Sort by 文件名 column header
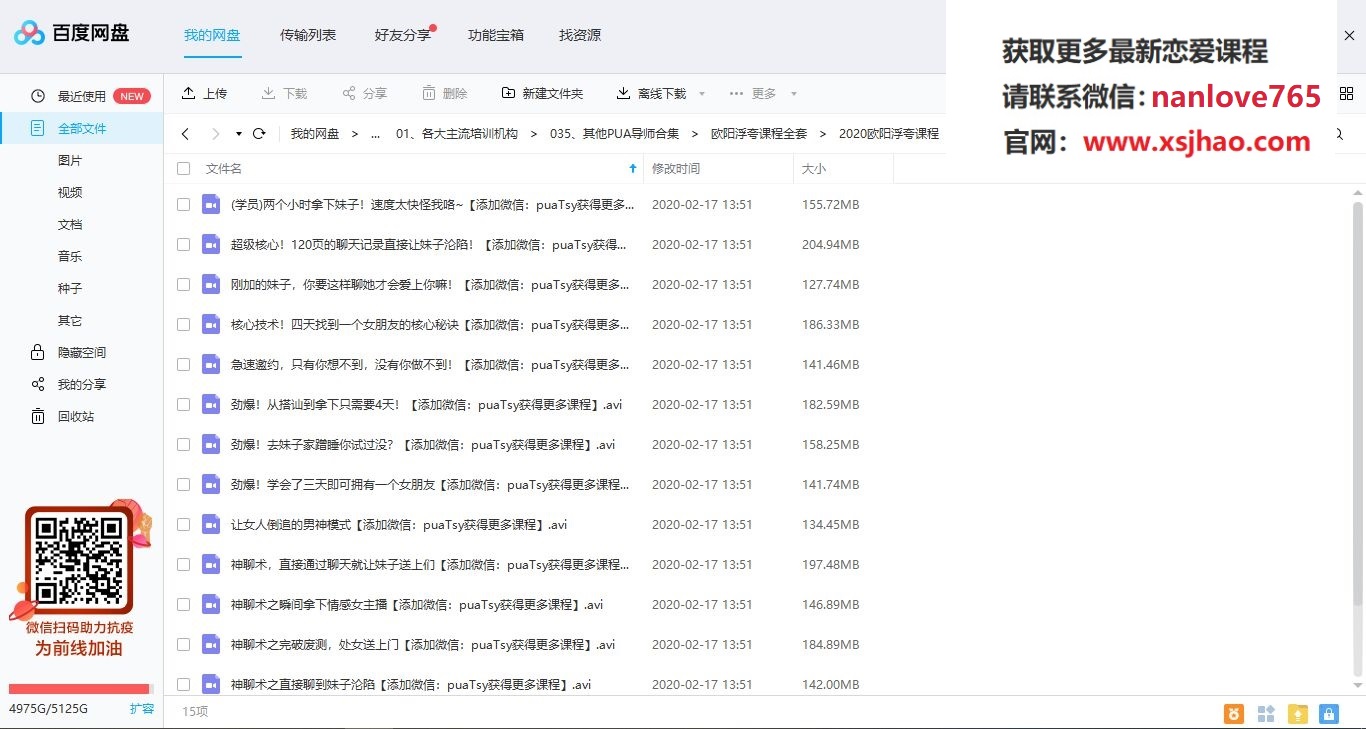This screenshot has height=729, width=1366. 224,169
